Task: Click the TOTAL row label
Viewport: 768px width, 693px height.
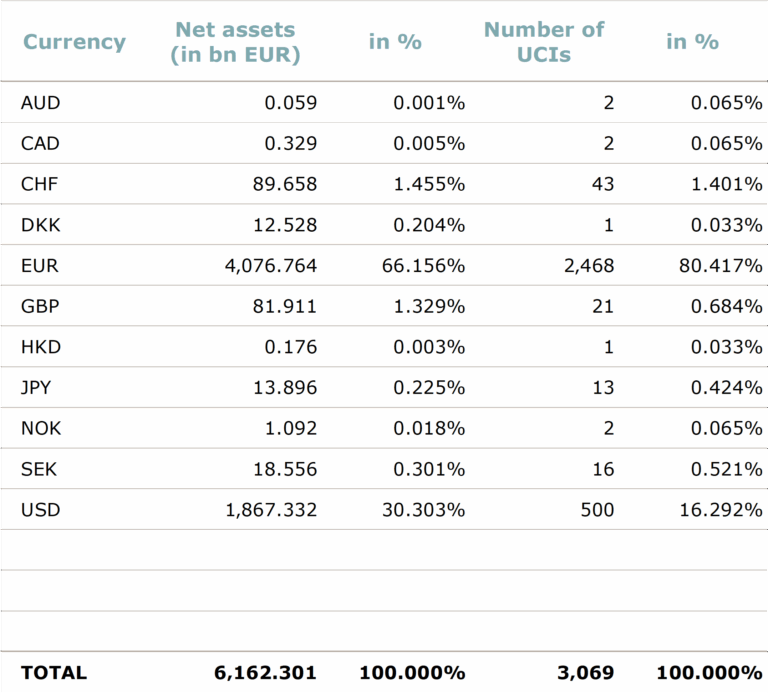Action: click(54, 673)
